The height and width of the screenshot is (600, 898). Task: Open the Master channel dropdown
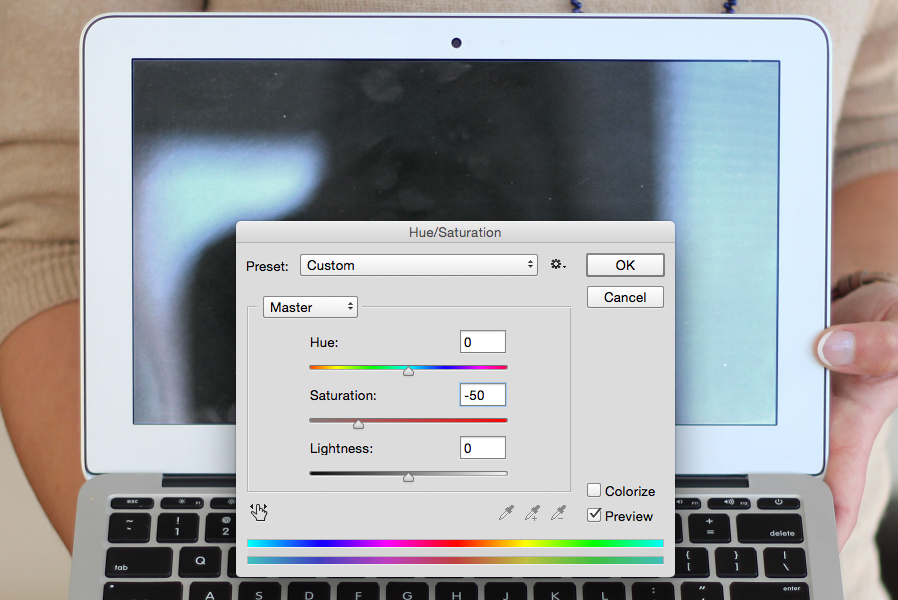point(310,307)
